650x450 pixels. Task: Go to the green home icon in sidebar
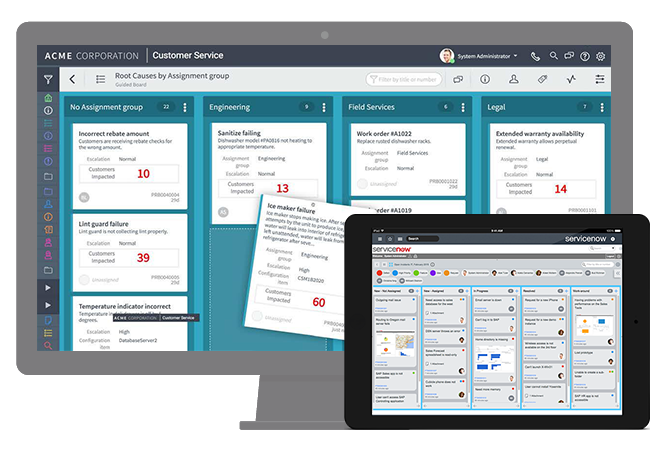(48, 98)
